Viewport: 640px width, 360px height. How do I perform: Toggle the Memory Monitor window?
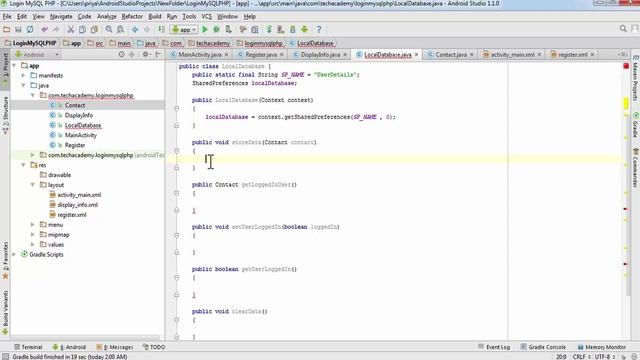pyautogui.click(x=602, y=347)
